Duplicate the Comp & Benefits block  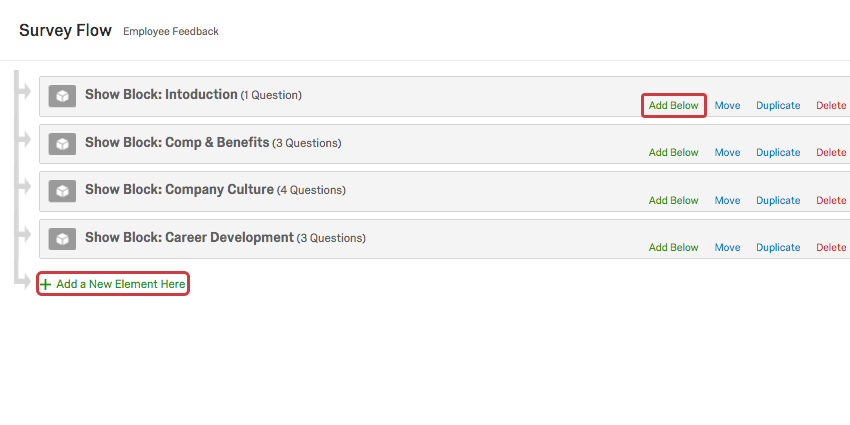778,153
